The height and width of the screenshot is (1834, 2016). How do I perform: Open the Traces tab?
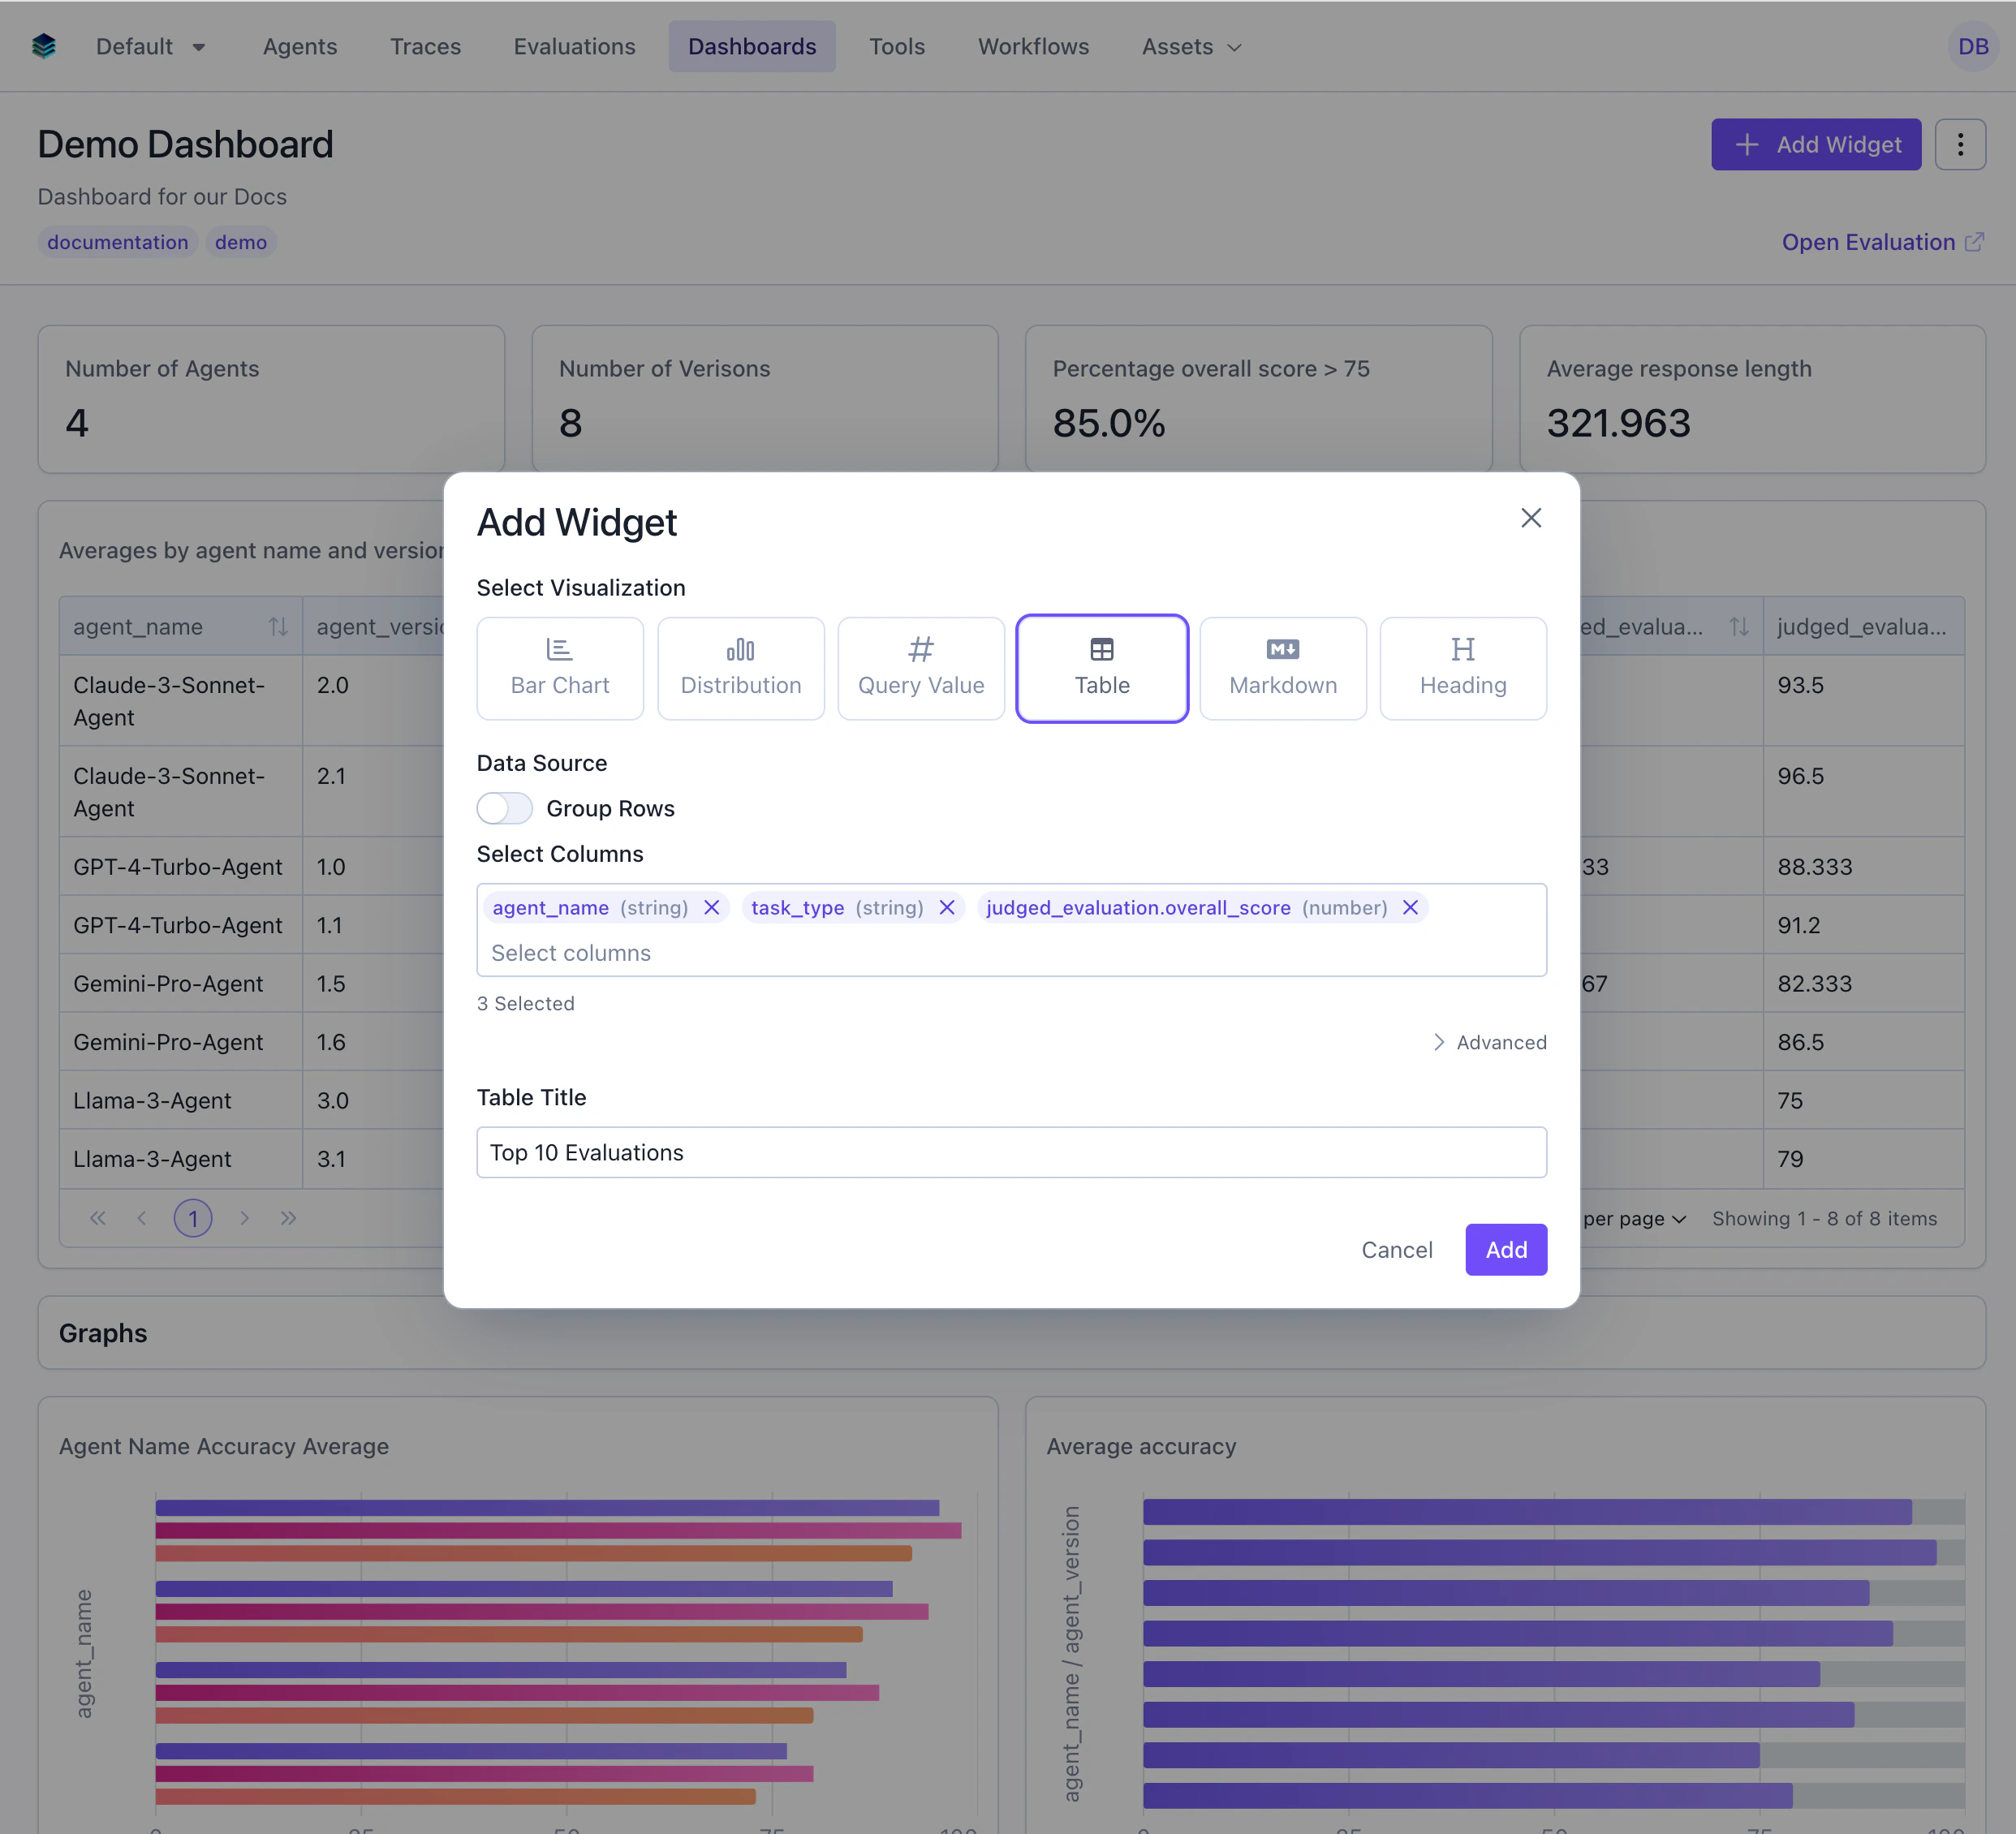[x=425, y=47]
